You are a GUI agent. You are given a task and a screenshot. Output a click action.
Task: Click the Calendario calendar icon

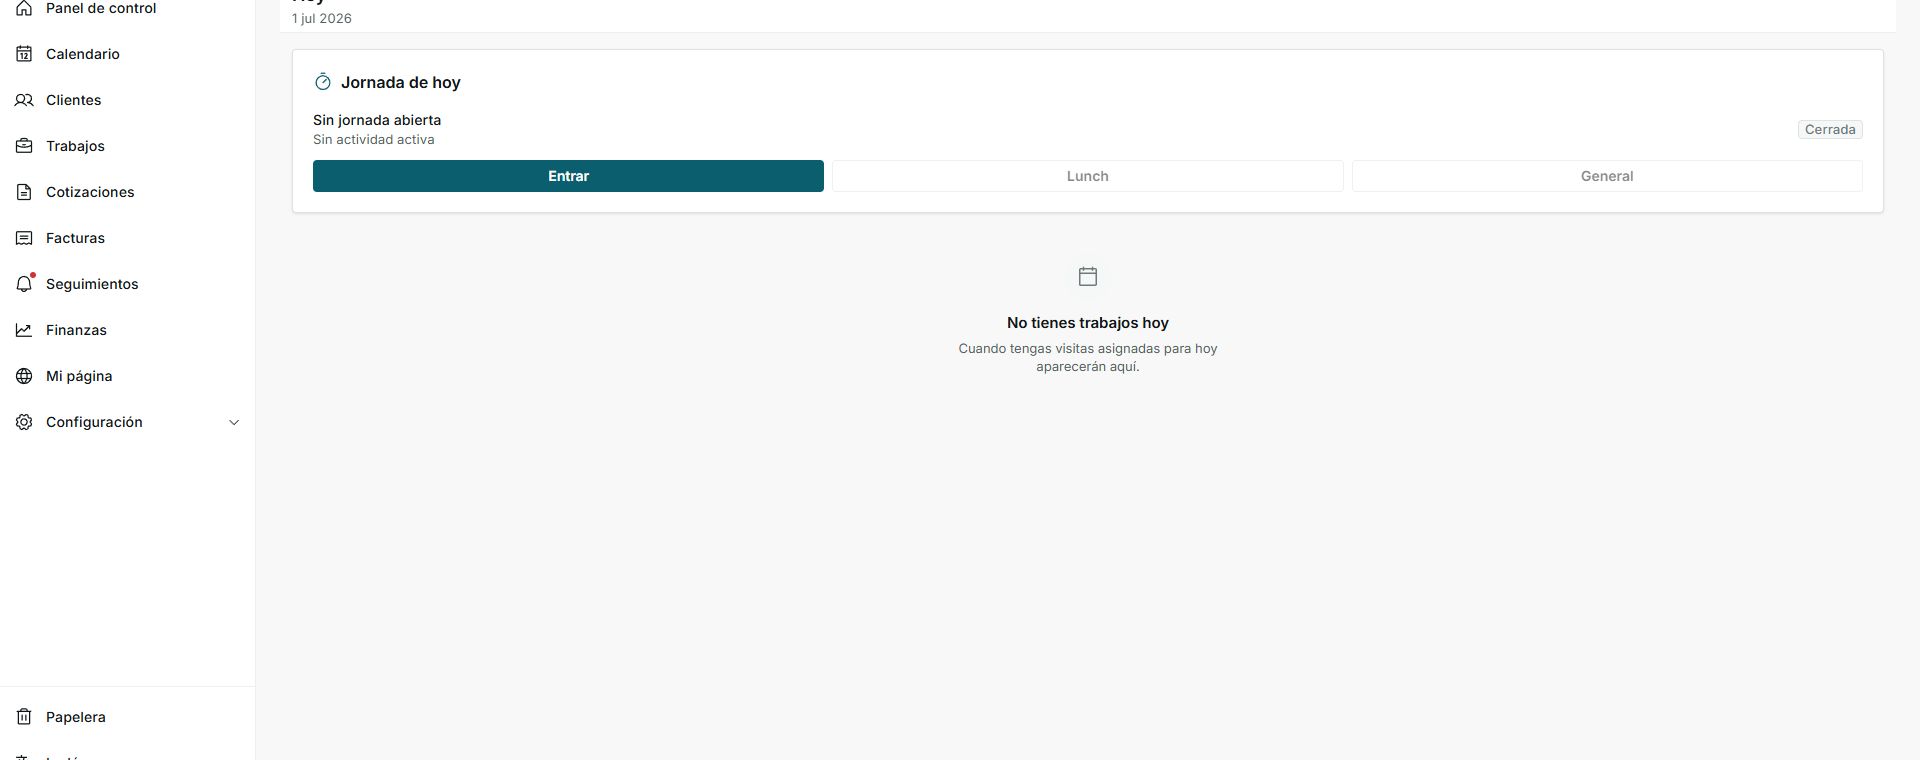click(24, 54)
